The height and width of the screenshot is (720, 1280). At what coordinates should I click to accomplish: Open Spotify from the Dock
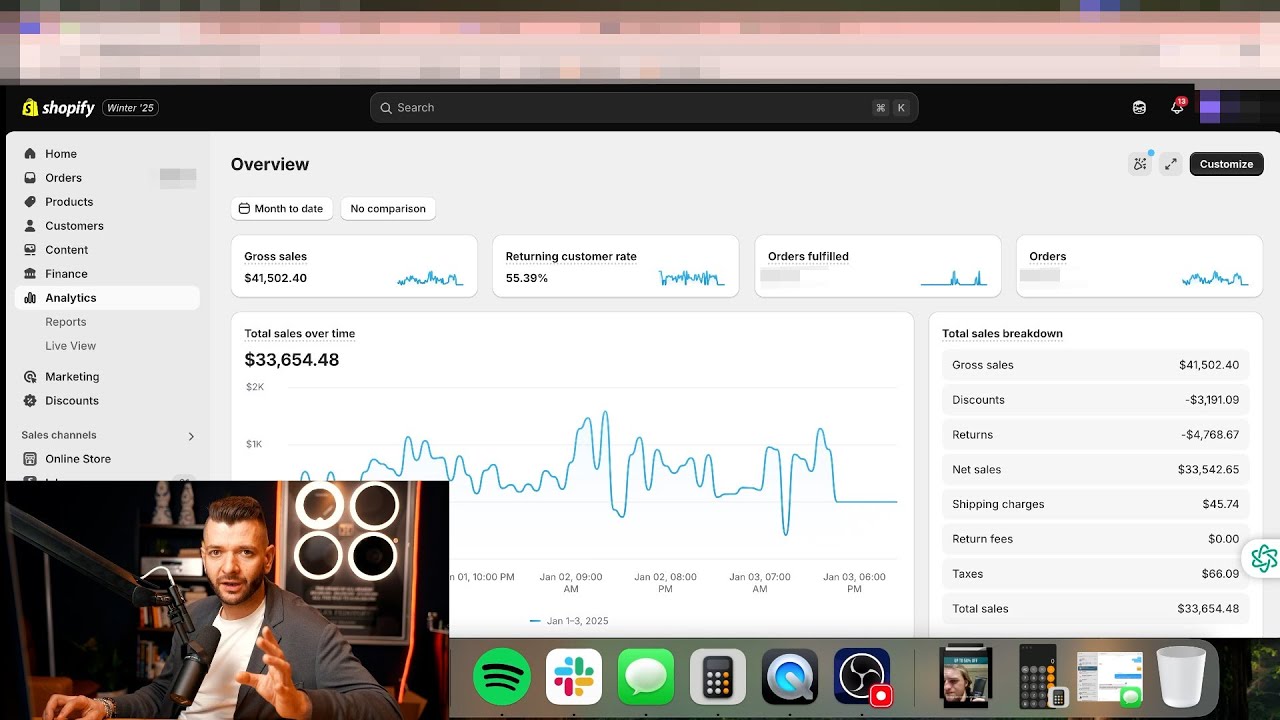point(502,677)
